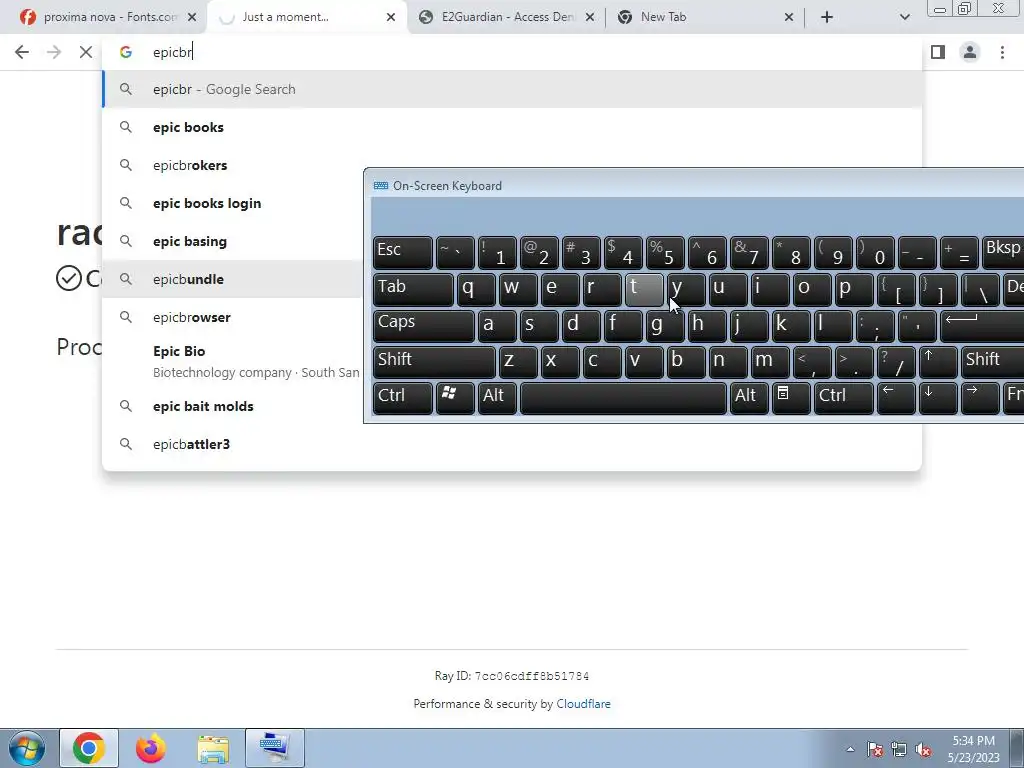
Task: Toggle left Shift on On-Screen Keyboard
Action: (x=434, y=362)
